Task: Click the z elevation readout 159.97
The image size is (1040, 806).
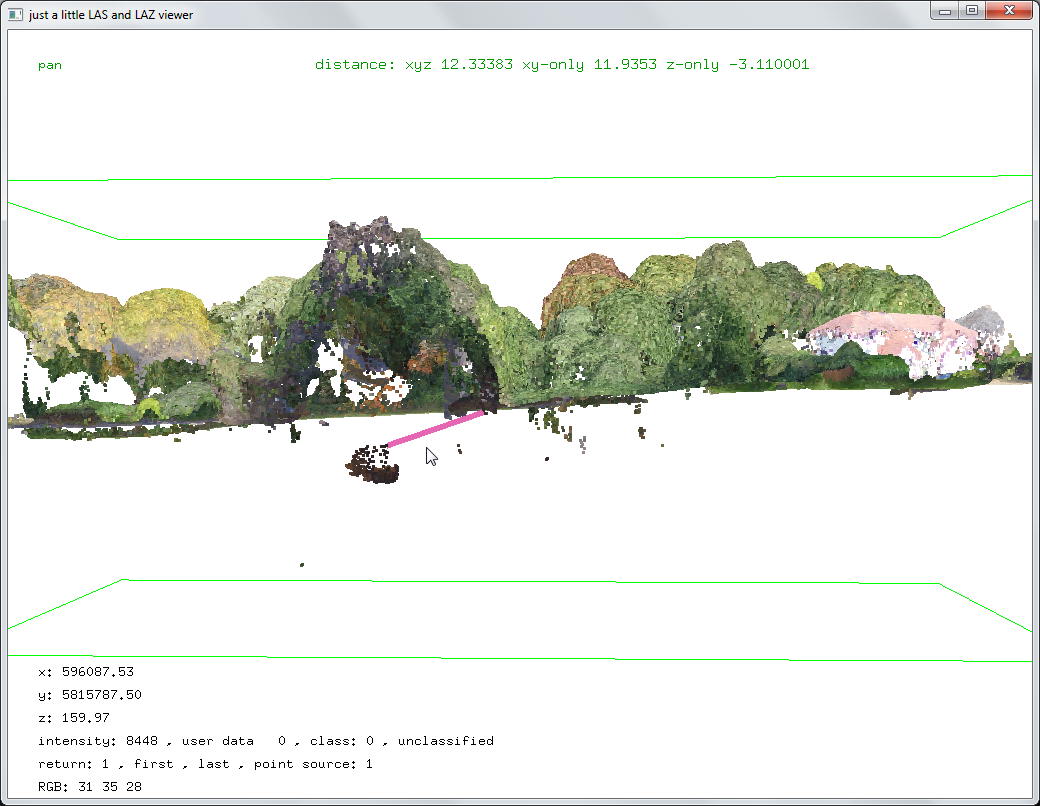Action: pyautogui.click(x=86, y=718)
